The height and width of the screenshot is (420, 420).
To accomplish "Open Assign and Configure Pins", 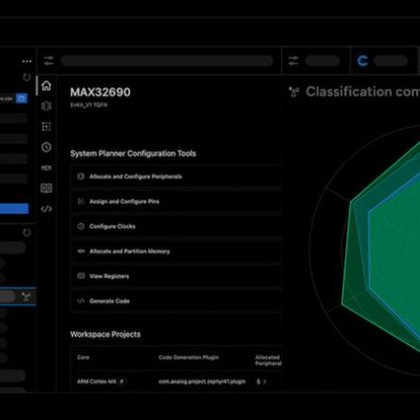I will (x=176, y=201).
